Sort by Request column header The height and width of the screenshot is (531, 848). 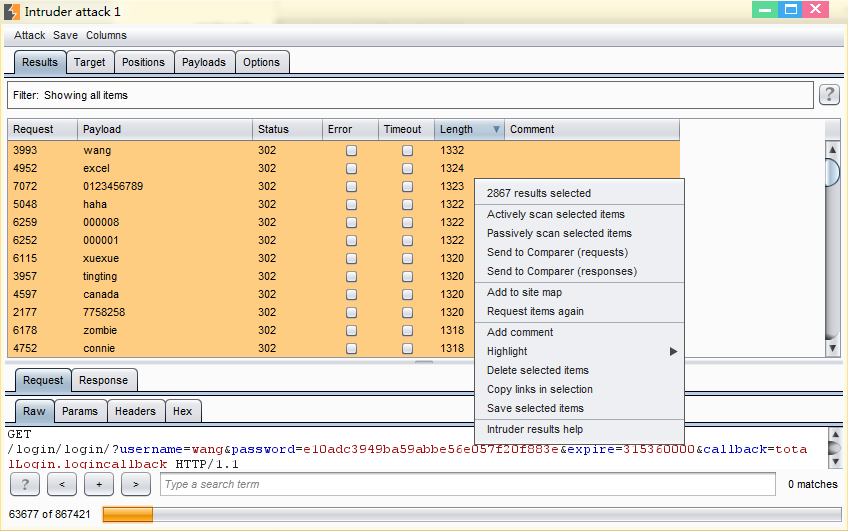coord(43,129)
